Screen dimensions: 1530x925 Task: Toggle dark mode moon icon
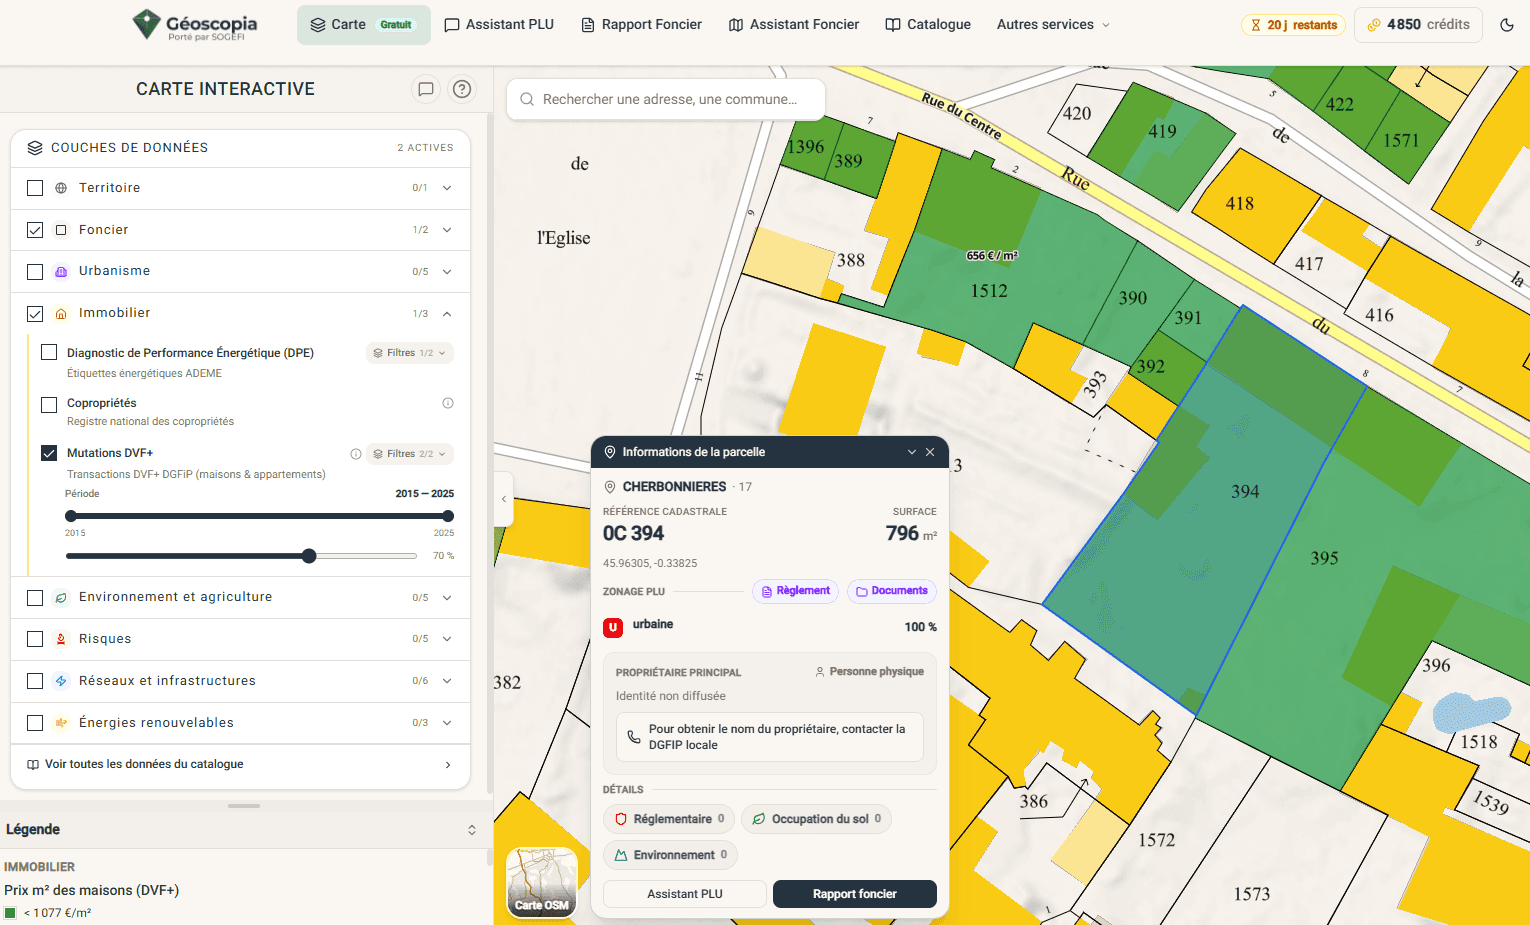1507,25
